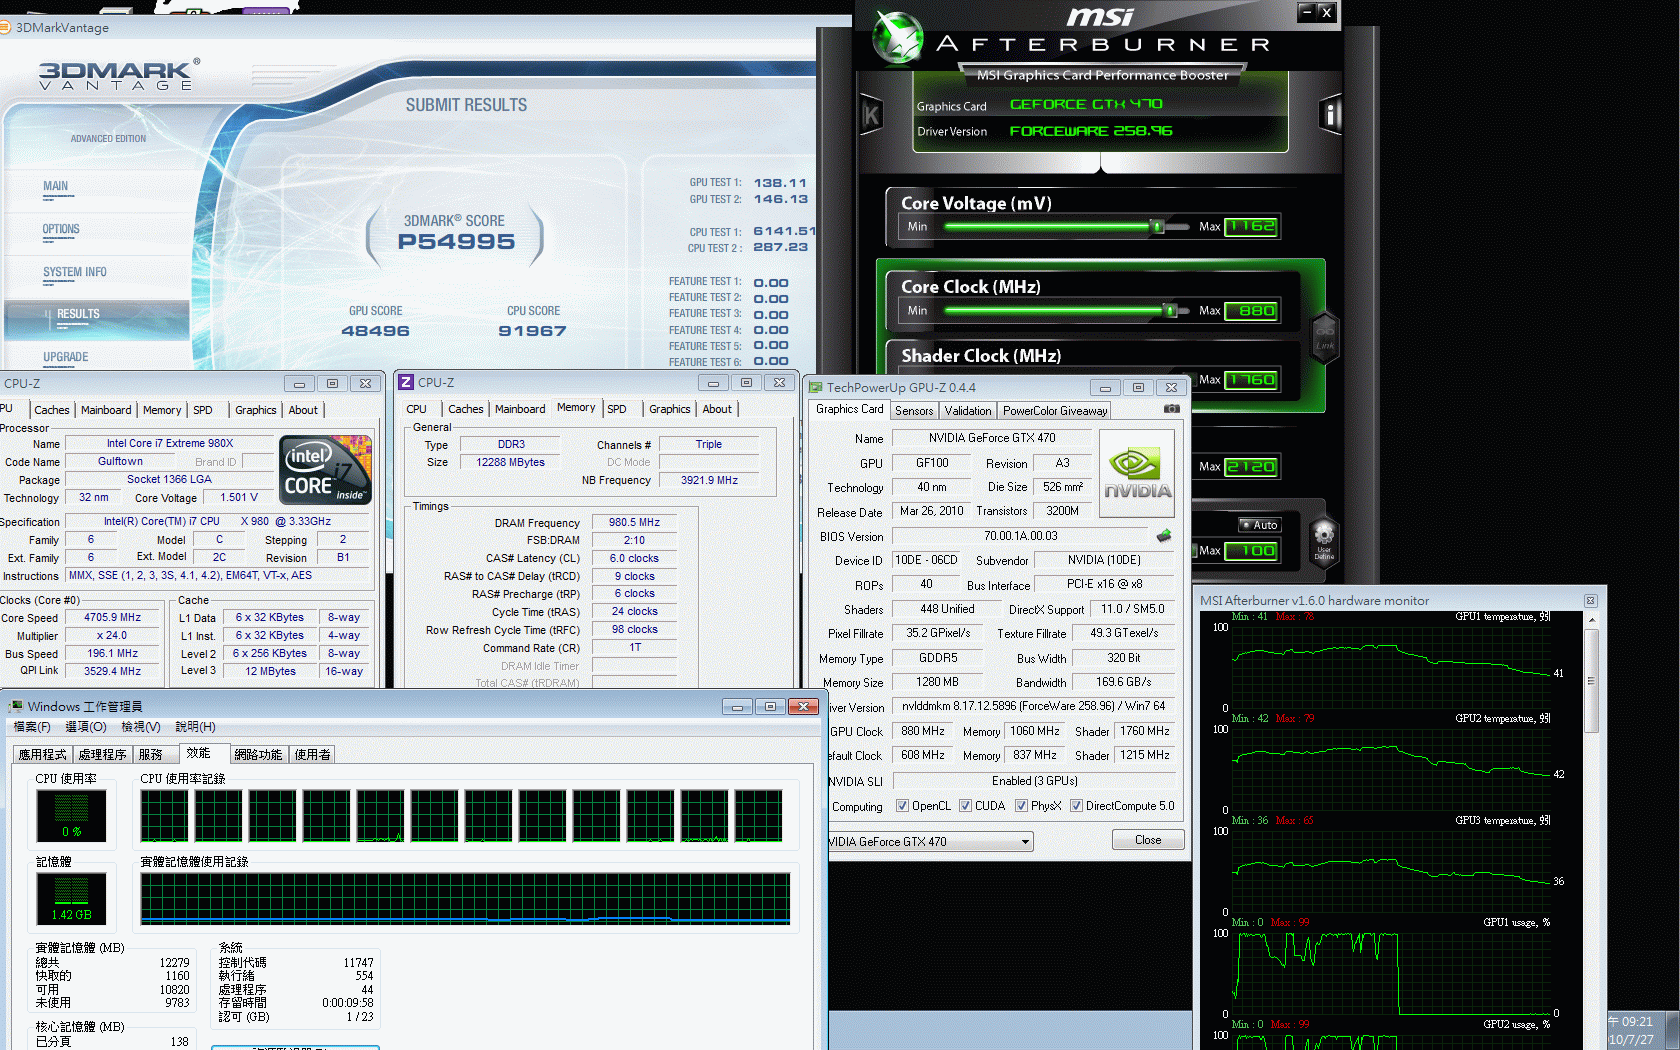Click SUBMIT RESULTS heading in 3DMark Vantage
1680x1050 pixels.
[466, 105]
